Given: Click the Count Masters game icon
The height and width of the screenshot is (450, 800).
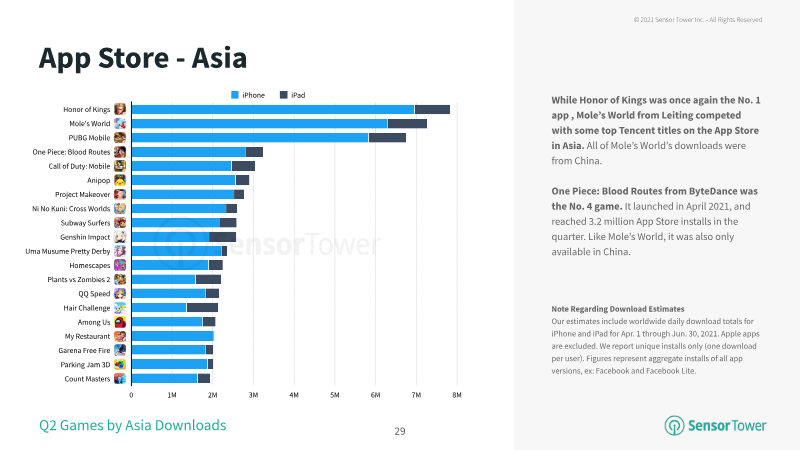Looking at the screenshot, I should point(120,379).
